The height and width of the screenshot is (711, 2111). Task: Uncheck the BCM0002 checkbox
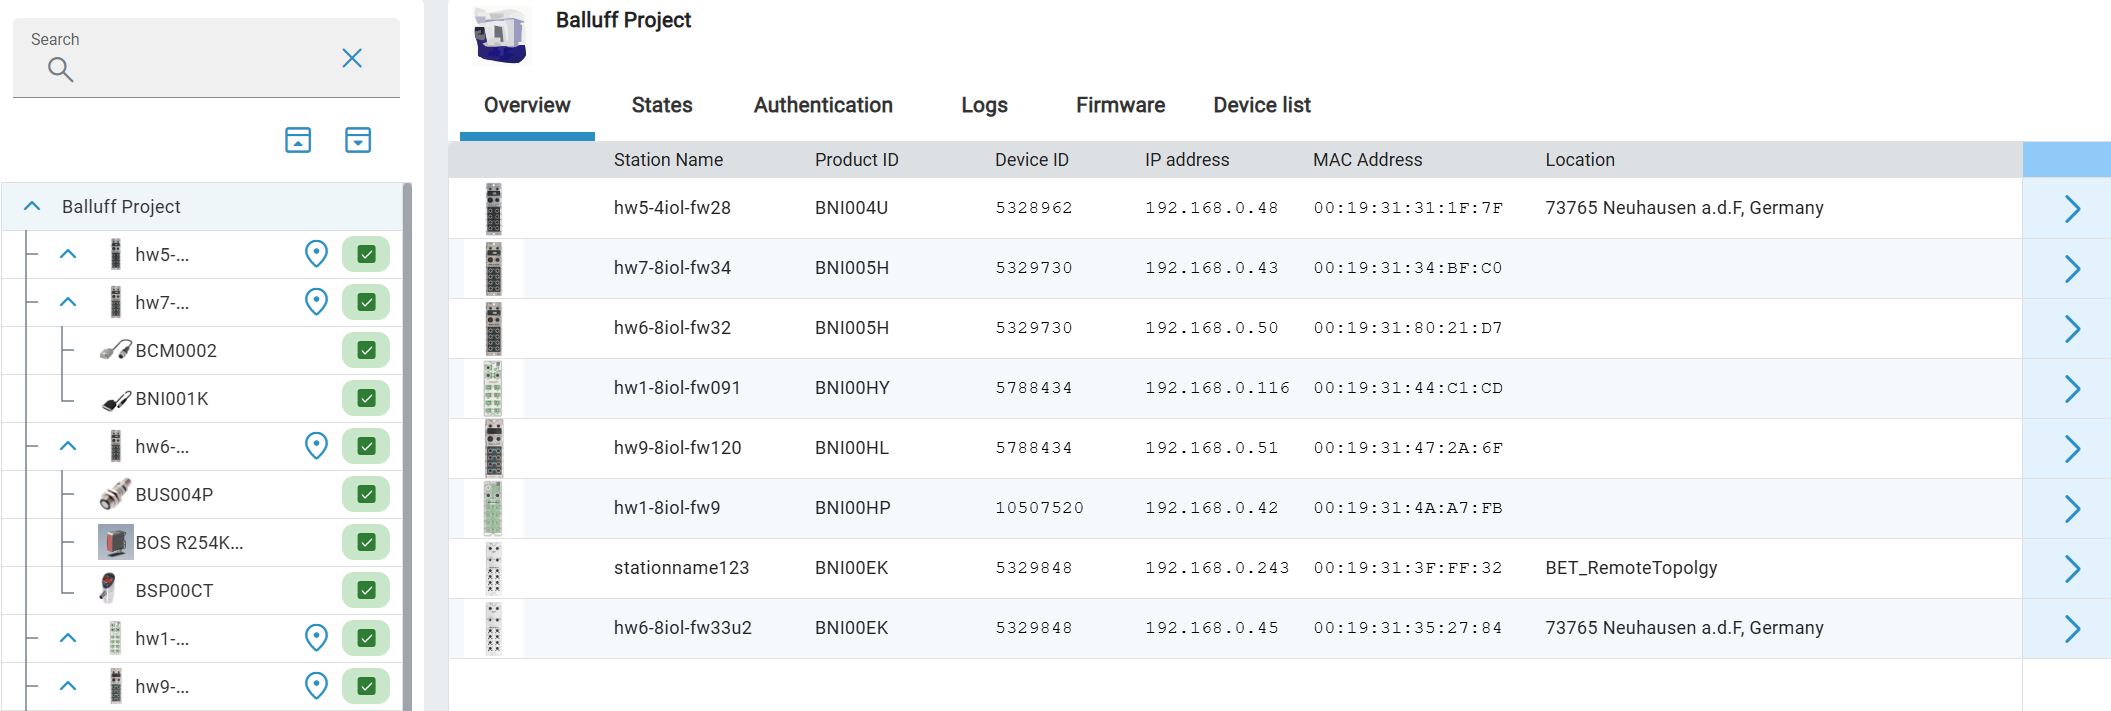pos(366,350)
